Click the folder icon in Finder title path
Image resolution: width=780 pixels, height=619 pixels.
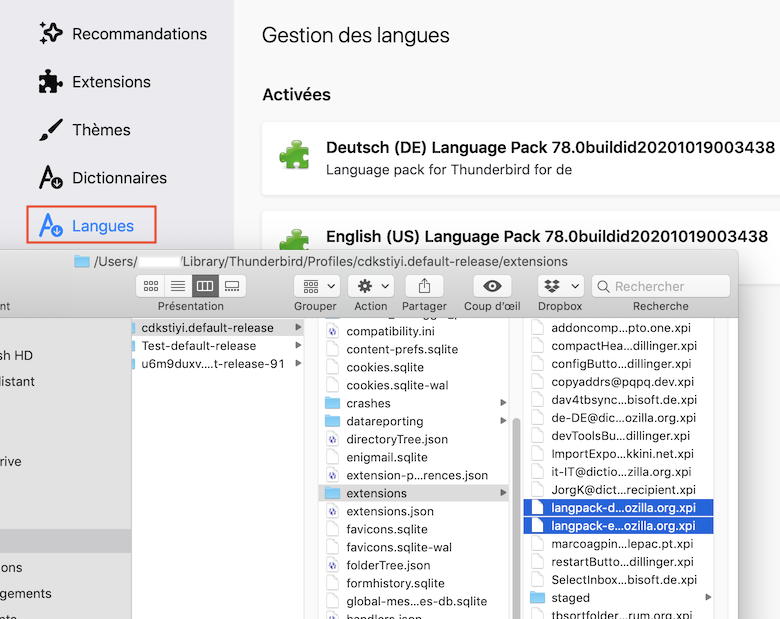pos(82,261)
